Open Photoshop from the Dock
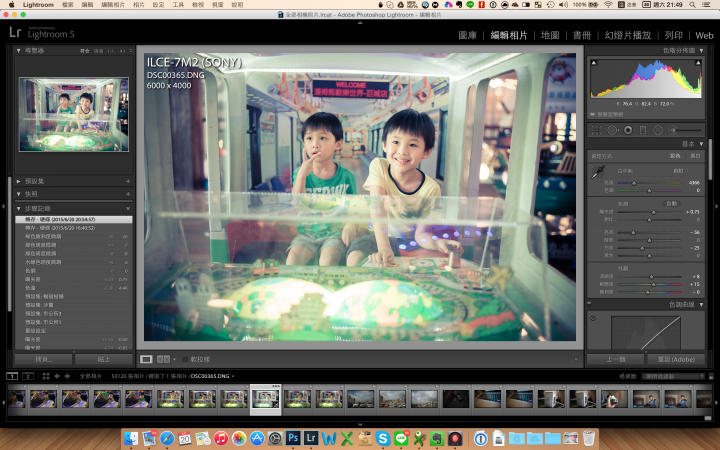 pos(292,438)
